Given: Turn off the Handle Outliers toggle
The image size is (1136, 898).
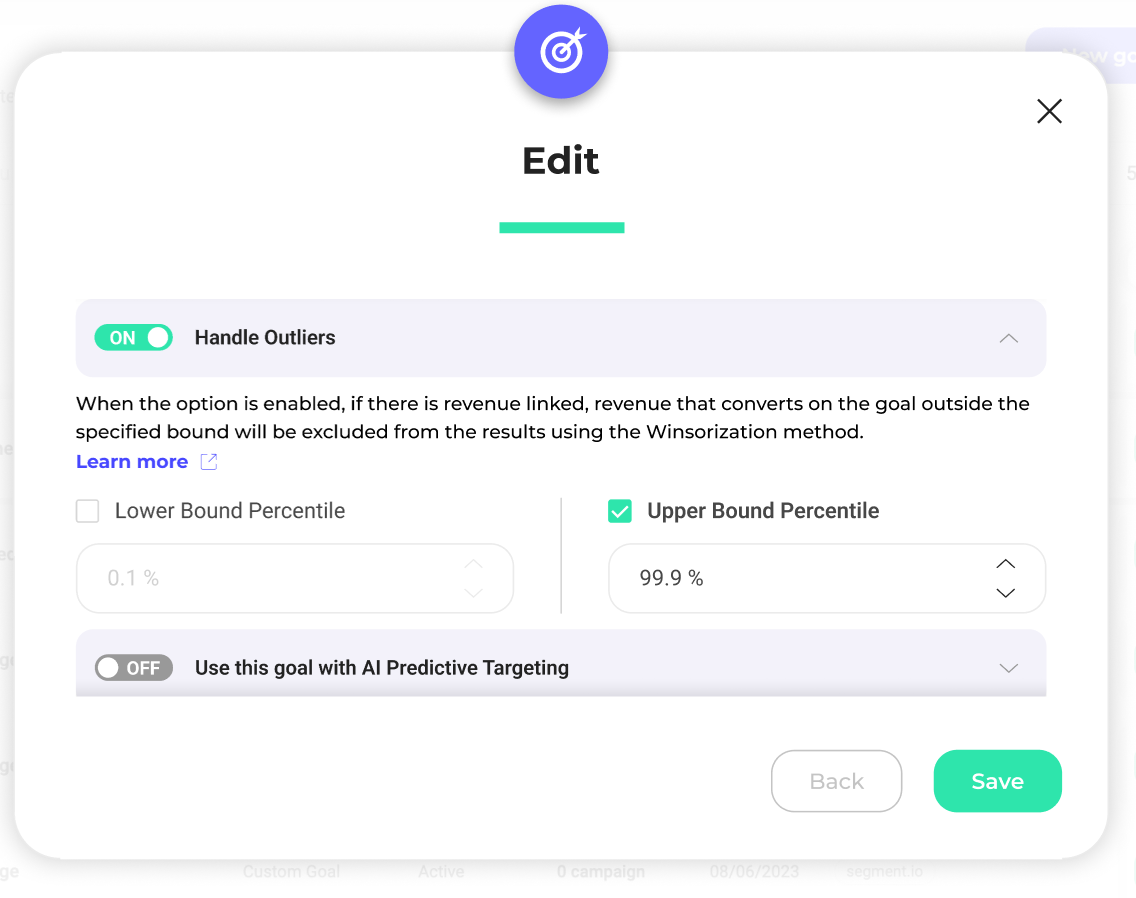Looking at the screenshot, I should (134, 338).
